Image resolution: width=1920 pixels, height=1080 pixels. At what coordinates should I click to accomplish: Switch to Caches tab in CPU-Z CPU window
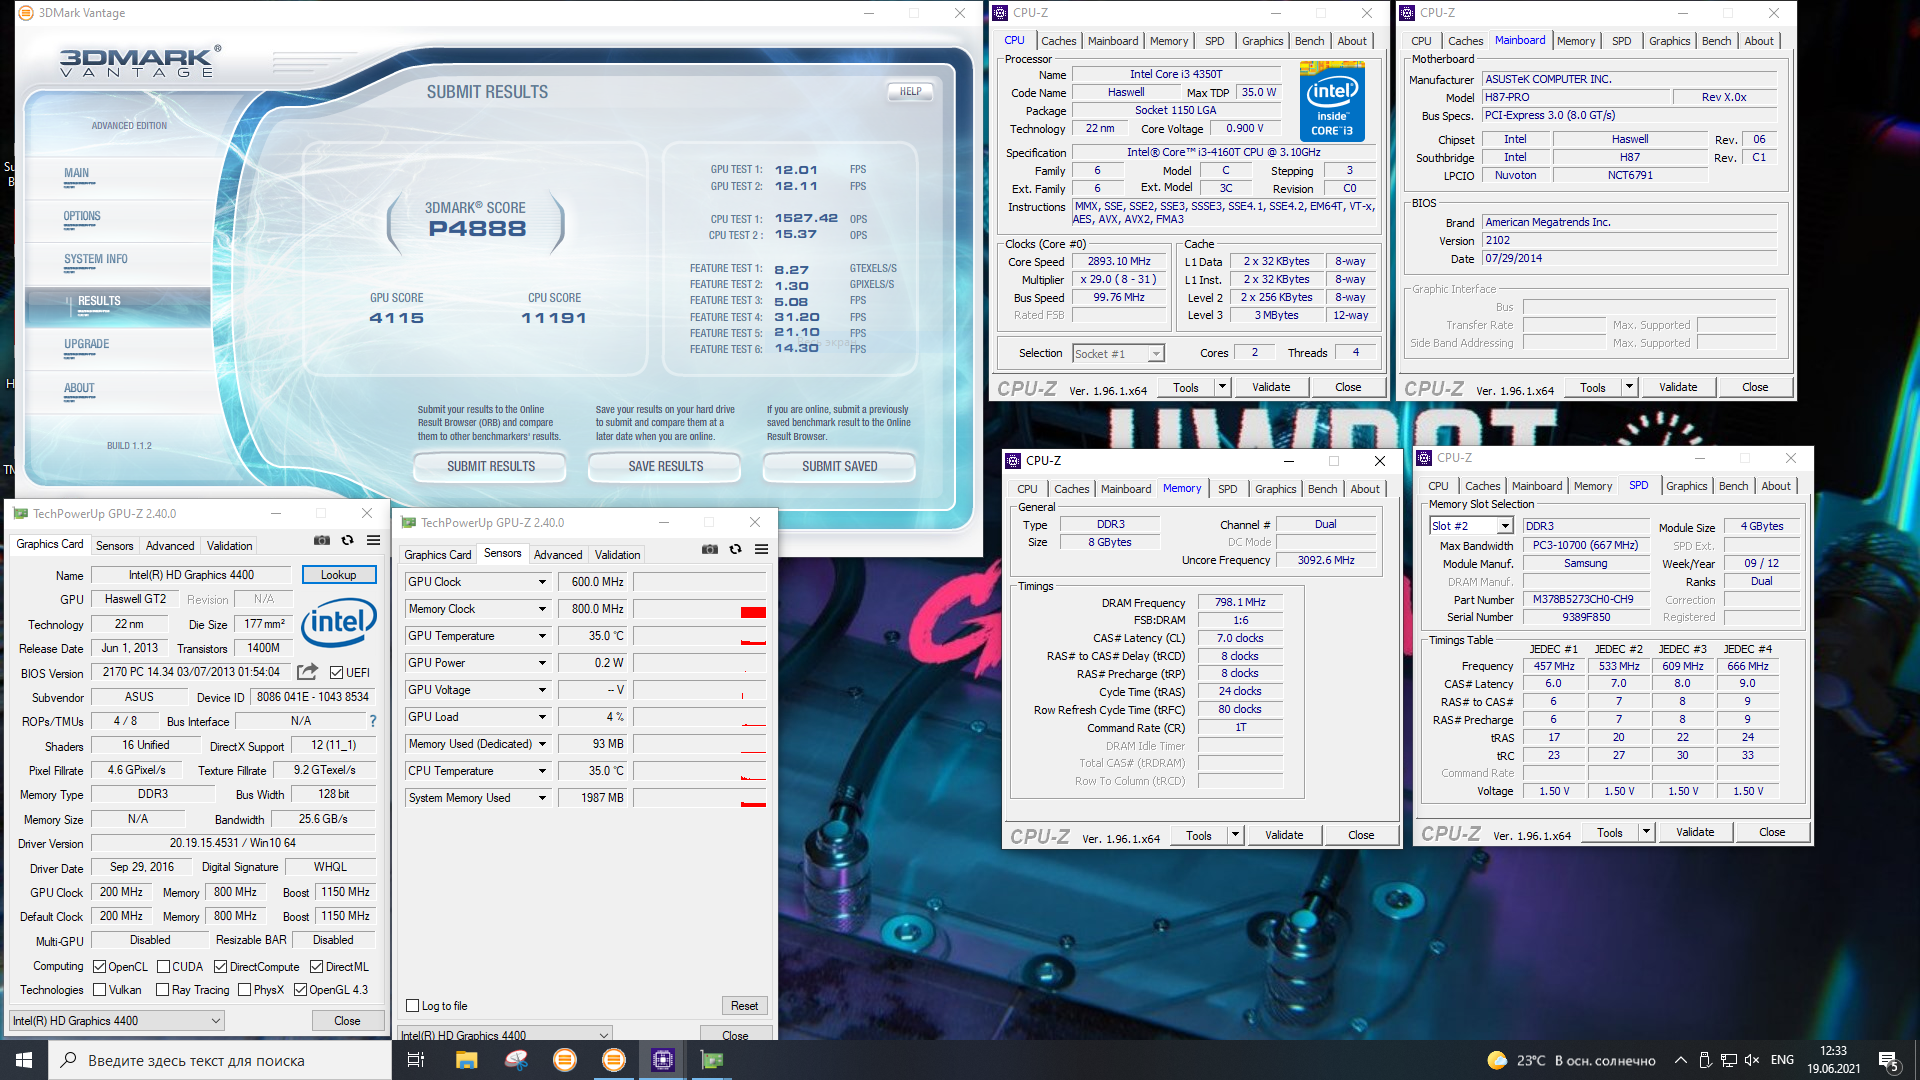pos(1058,41)
